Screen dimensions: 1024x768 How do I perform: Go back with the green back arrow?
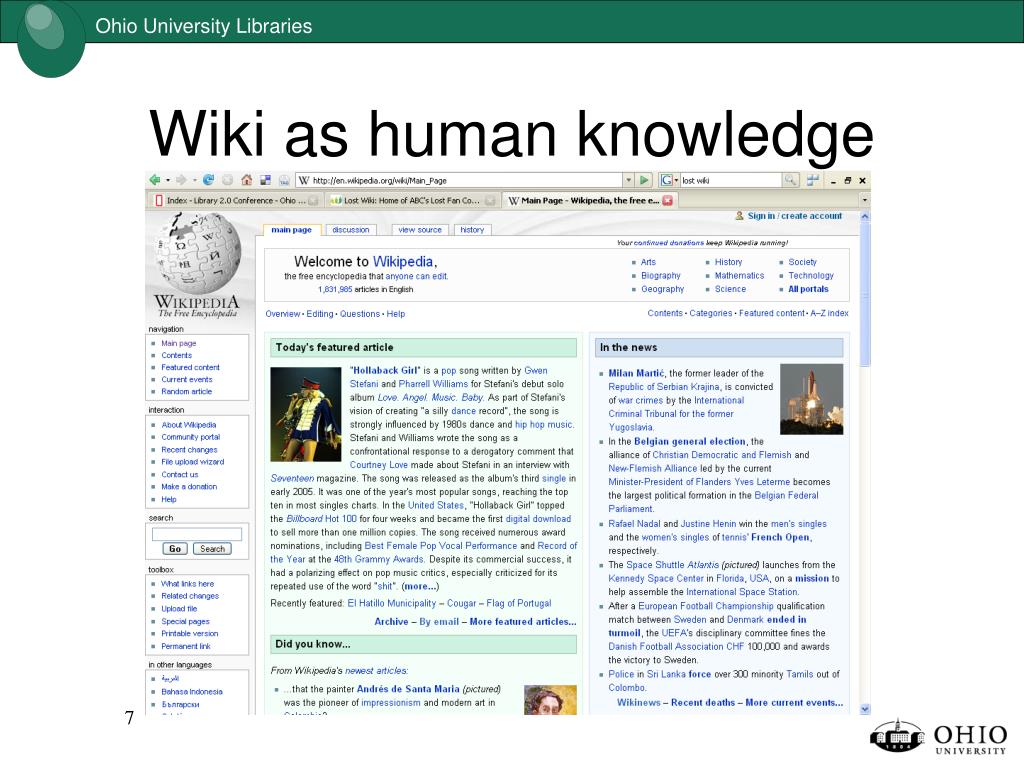[x=155, y=180]
